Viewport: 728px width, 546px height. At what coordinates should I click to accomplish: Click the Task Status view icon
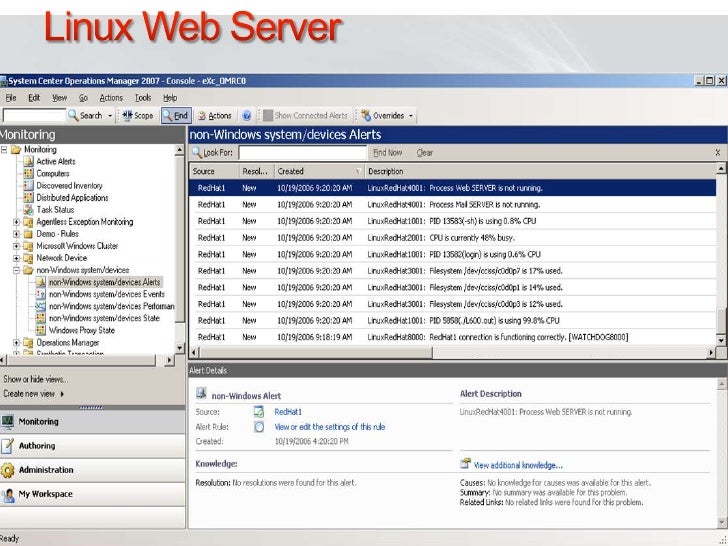coord(28,209)
